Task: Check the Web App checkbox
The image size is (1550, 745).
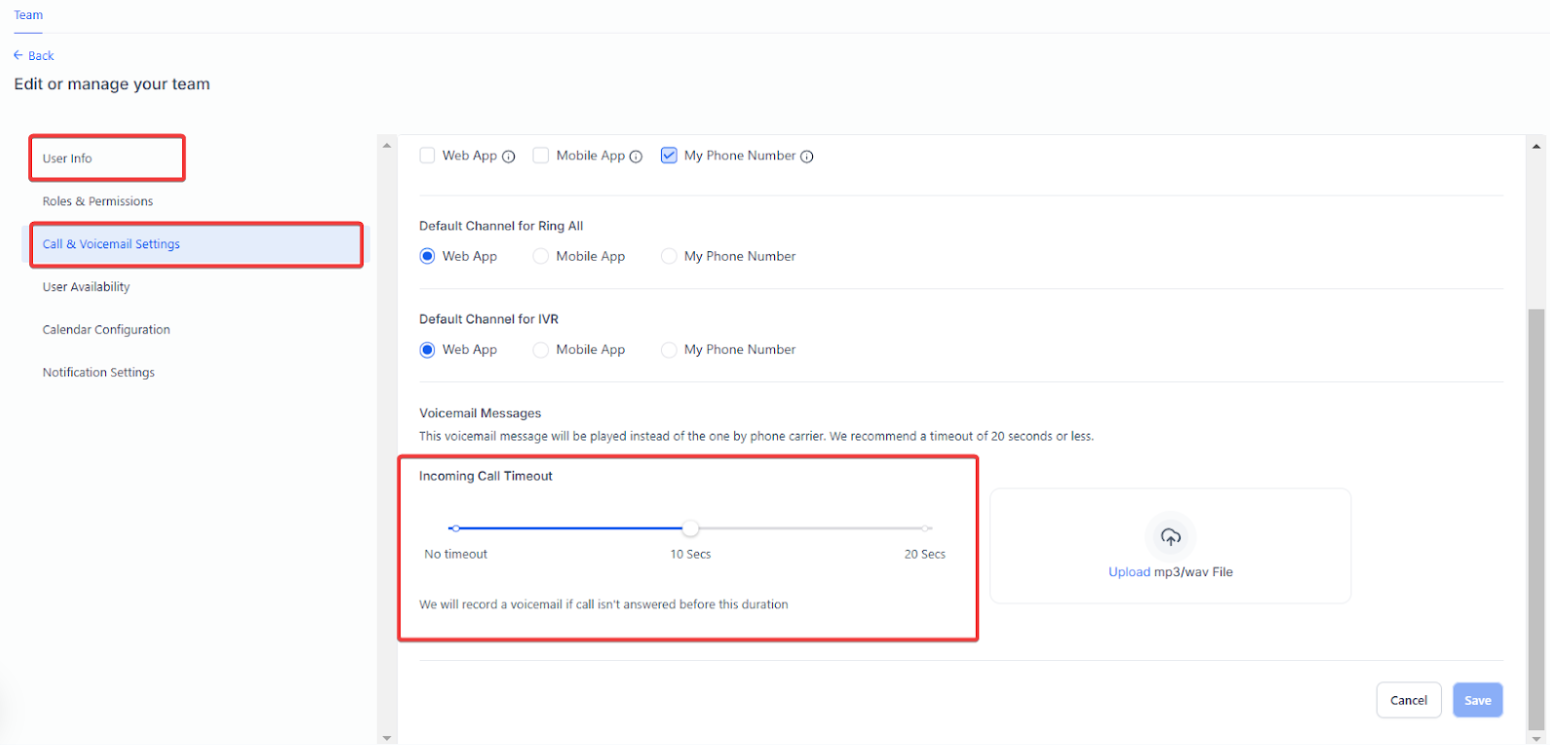Action: click(x=427, y=156)
